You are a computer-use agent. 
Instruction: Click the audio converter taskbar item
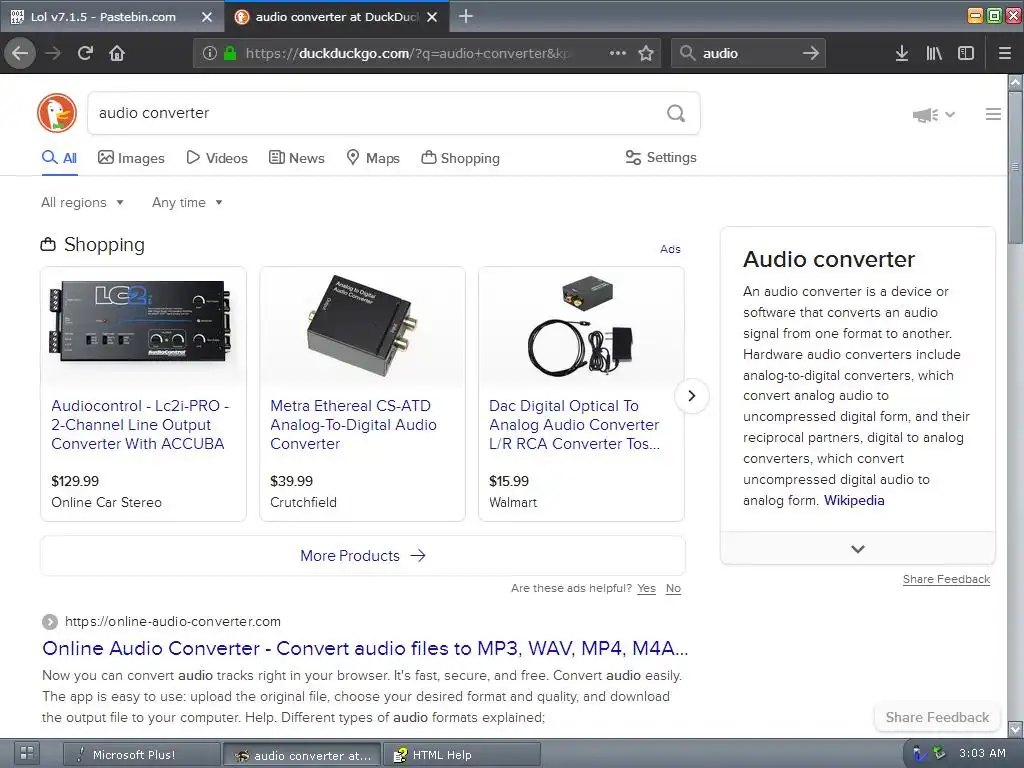coord(302,755)
